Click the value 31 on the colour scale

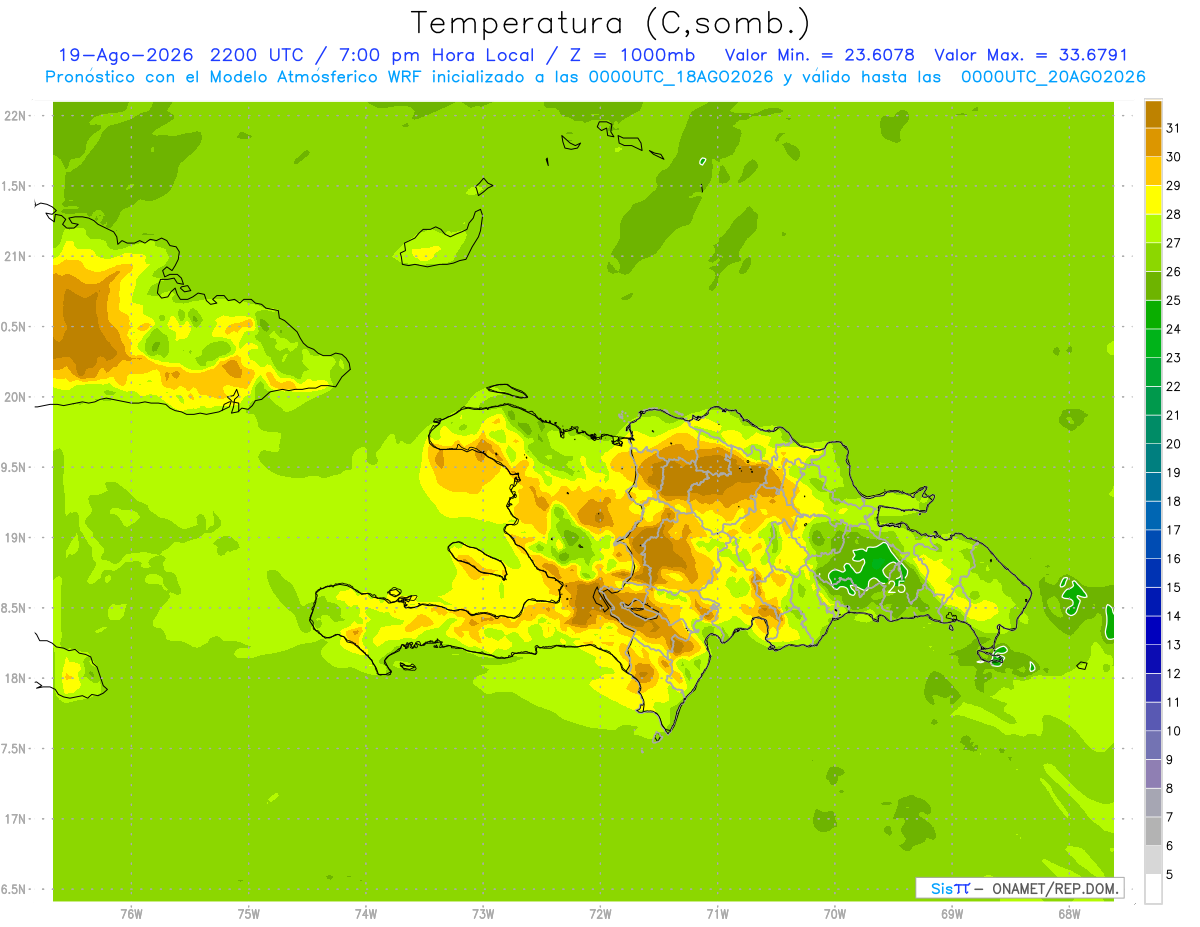[1173, 128]
